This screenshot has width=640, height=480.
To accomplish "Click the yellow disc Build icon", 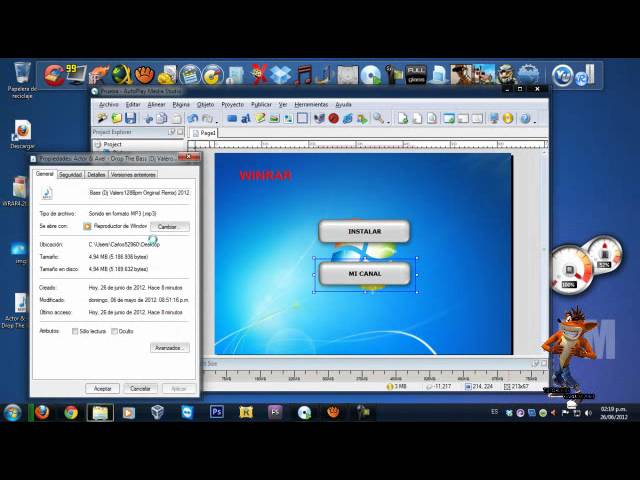I will (x=508, y=118).
